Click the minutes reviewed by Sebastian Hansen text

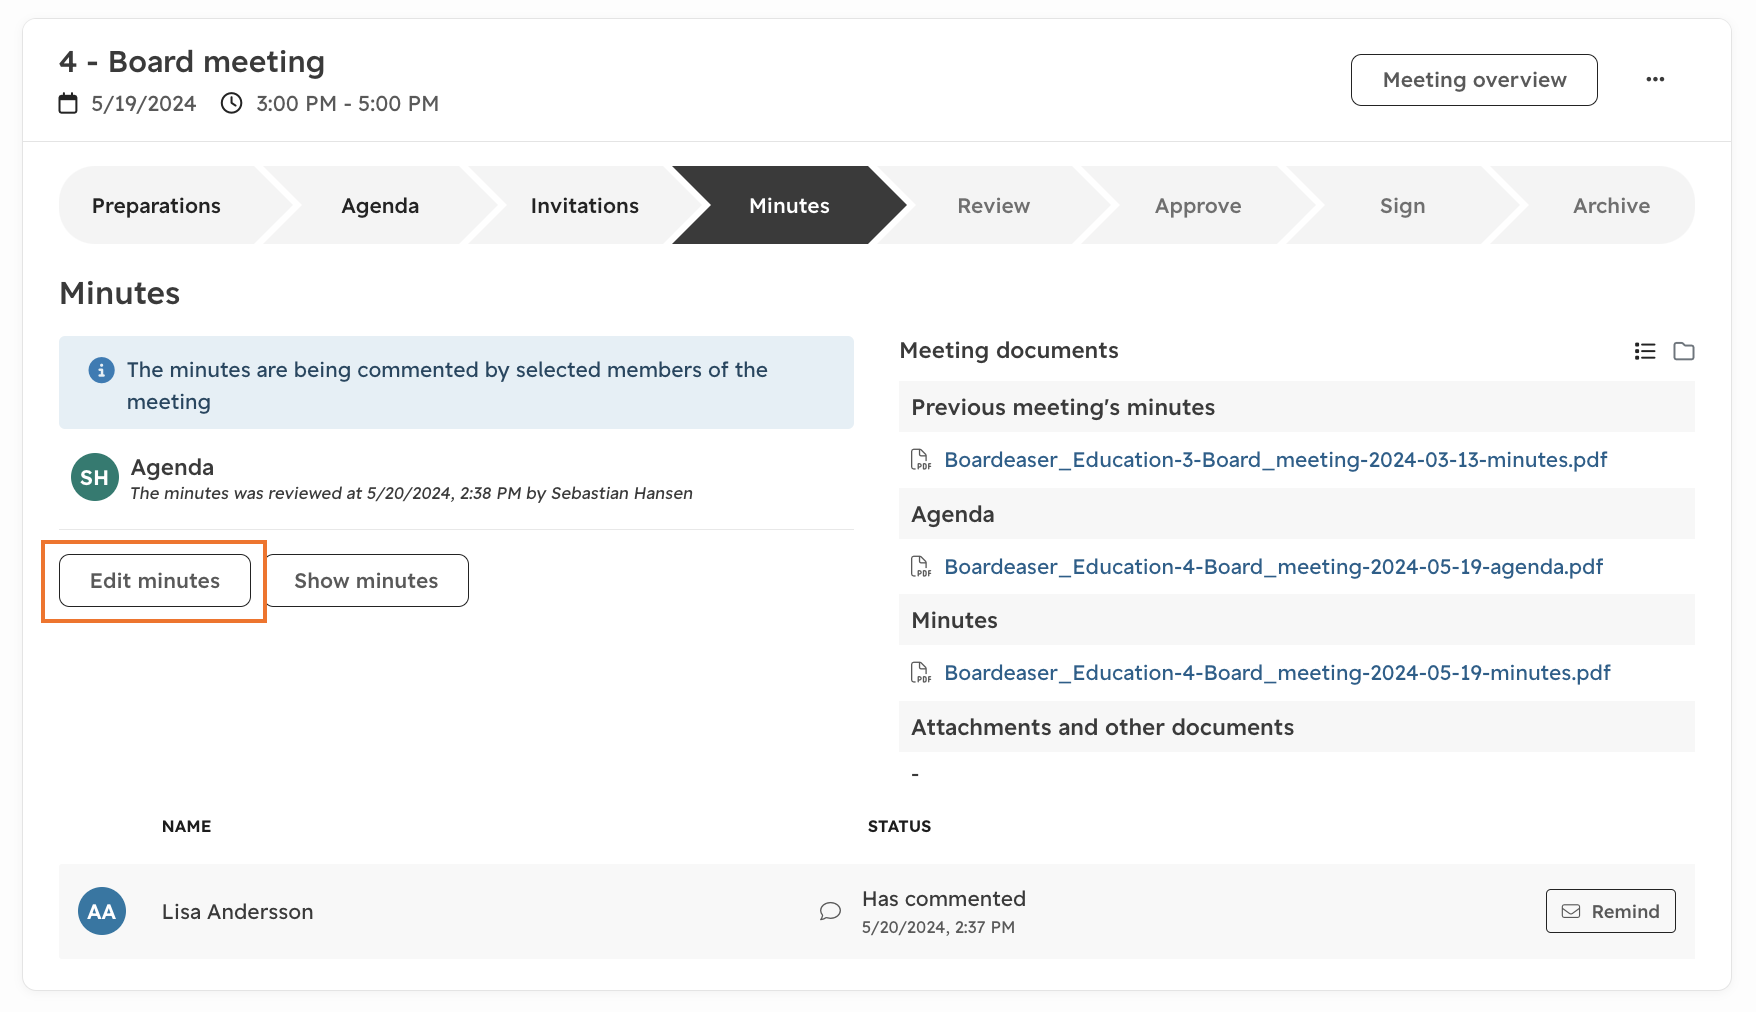coord(412,493)
